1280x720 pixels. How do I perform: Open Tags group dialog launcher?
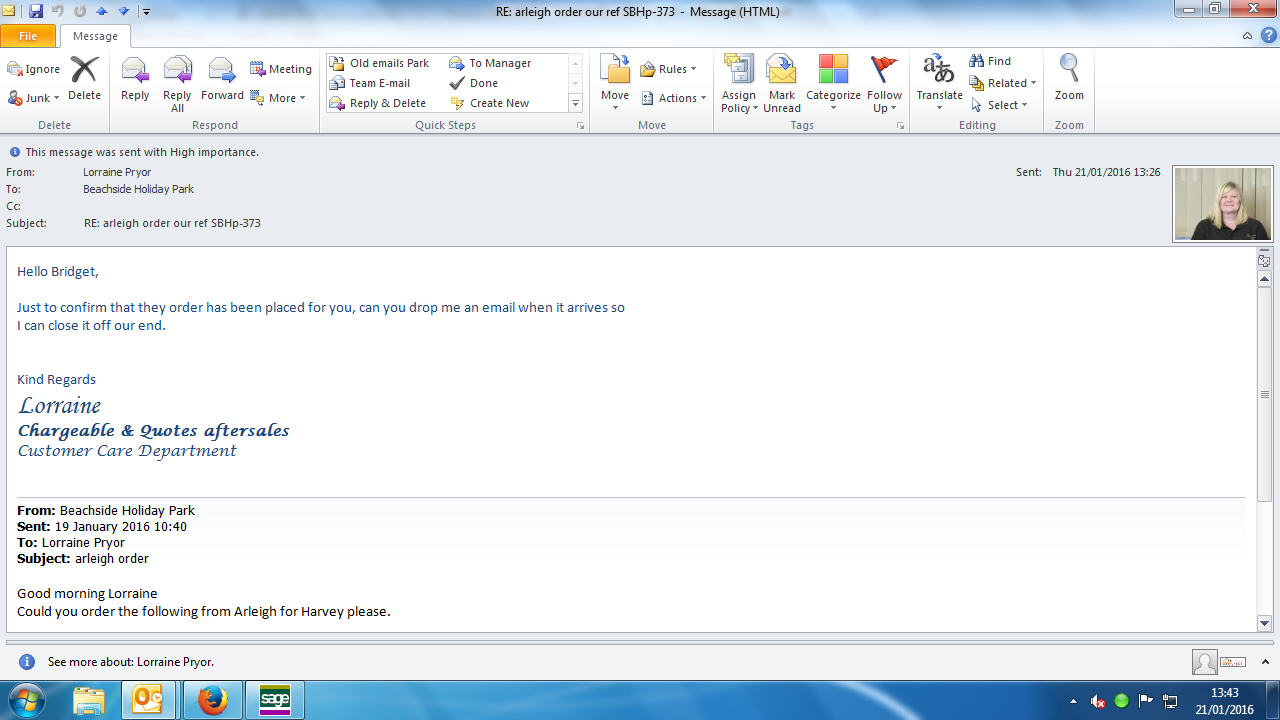click(900, 126)
